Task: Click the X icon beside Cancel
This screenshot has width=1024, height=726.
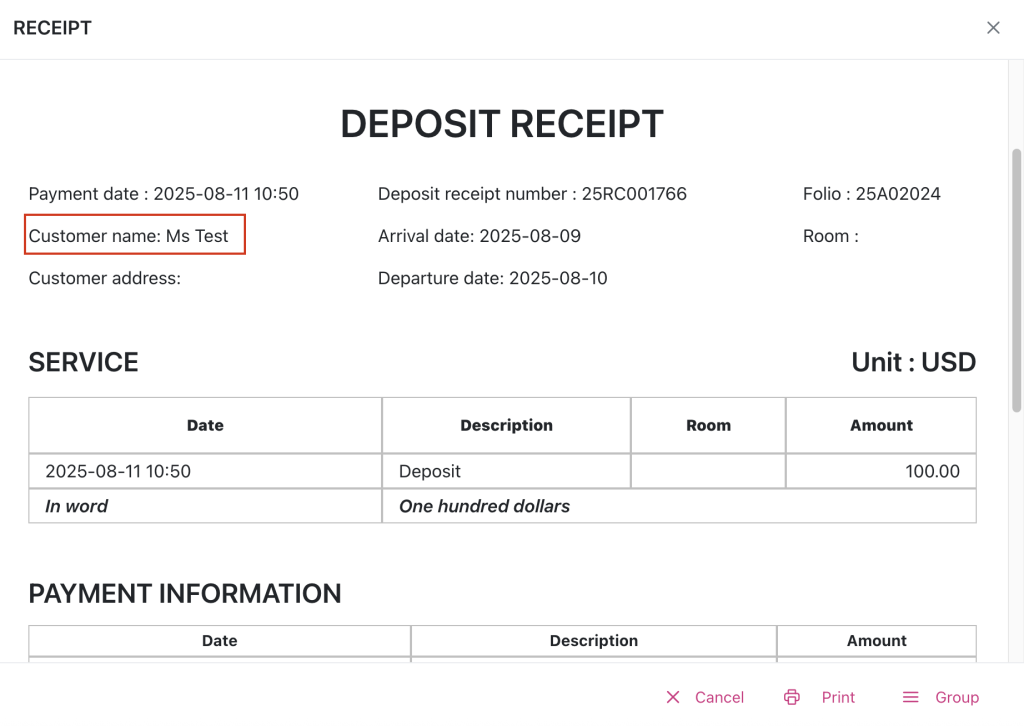Action: (673, 697)
